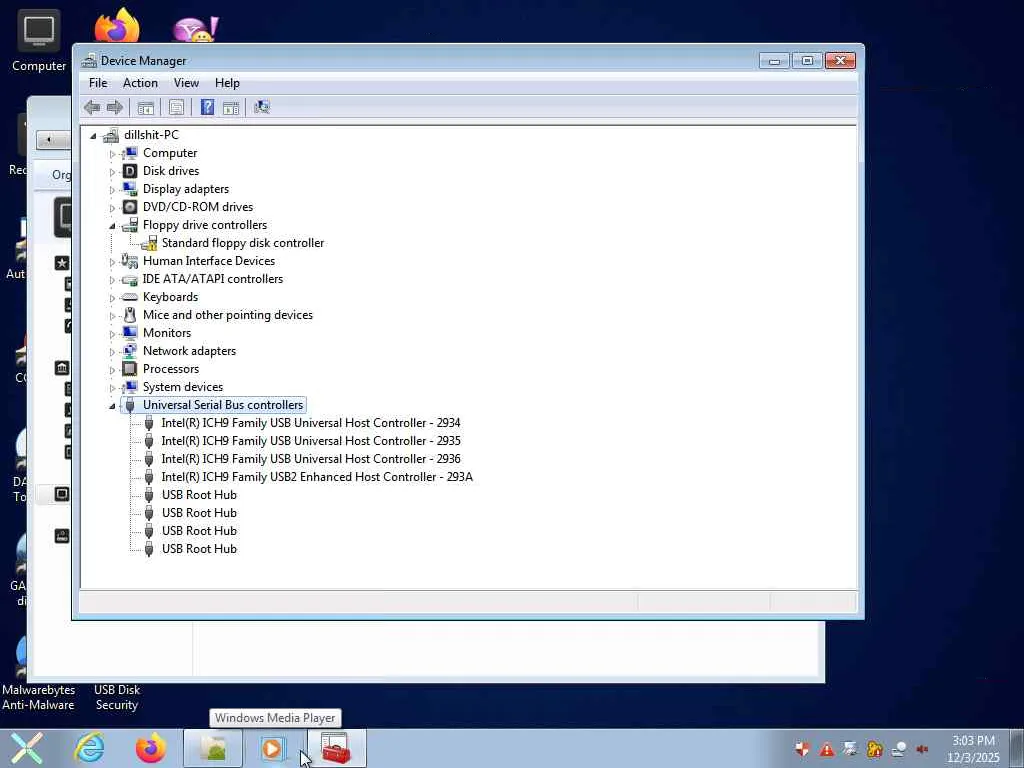Image resolution: width=1024 pixels, height=768 pixels.
Task: Expand the Keyboards category arrow
Action: point(112,298)
